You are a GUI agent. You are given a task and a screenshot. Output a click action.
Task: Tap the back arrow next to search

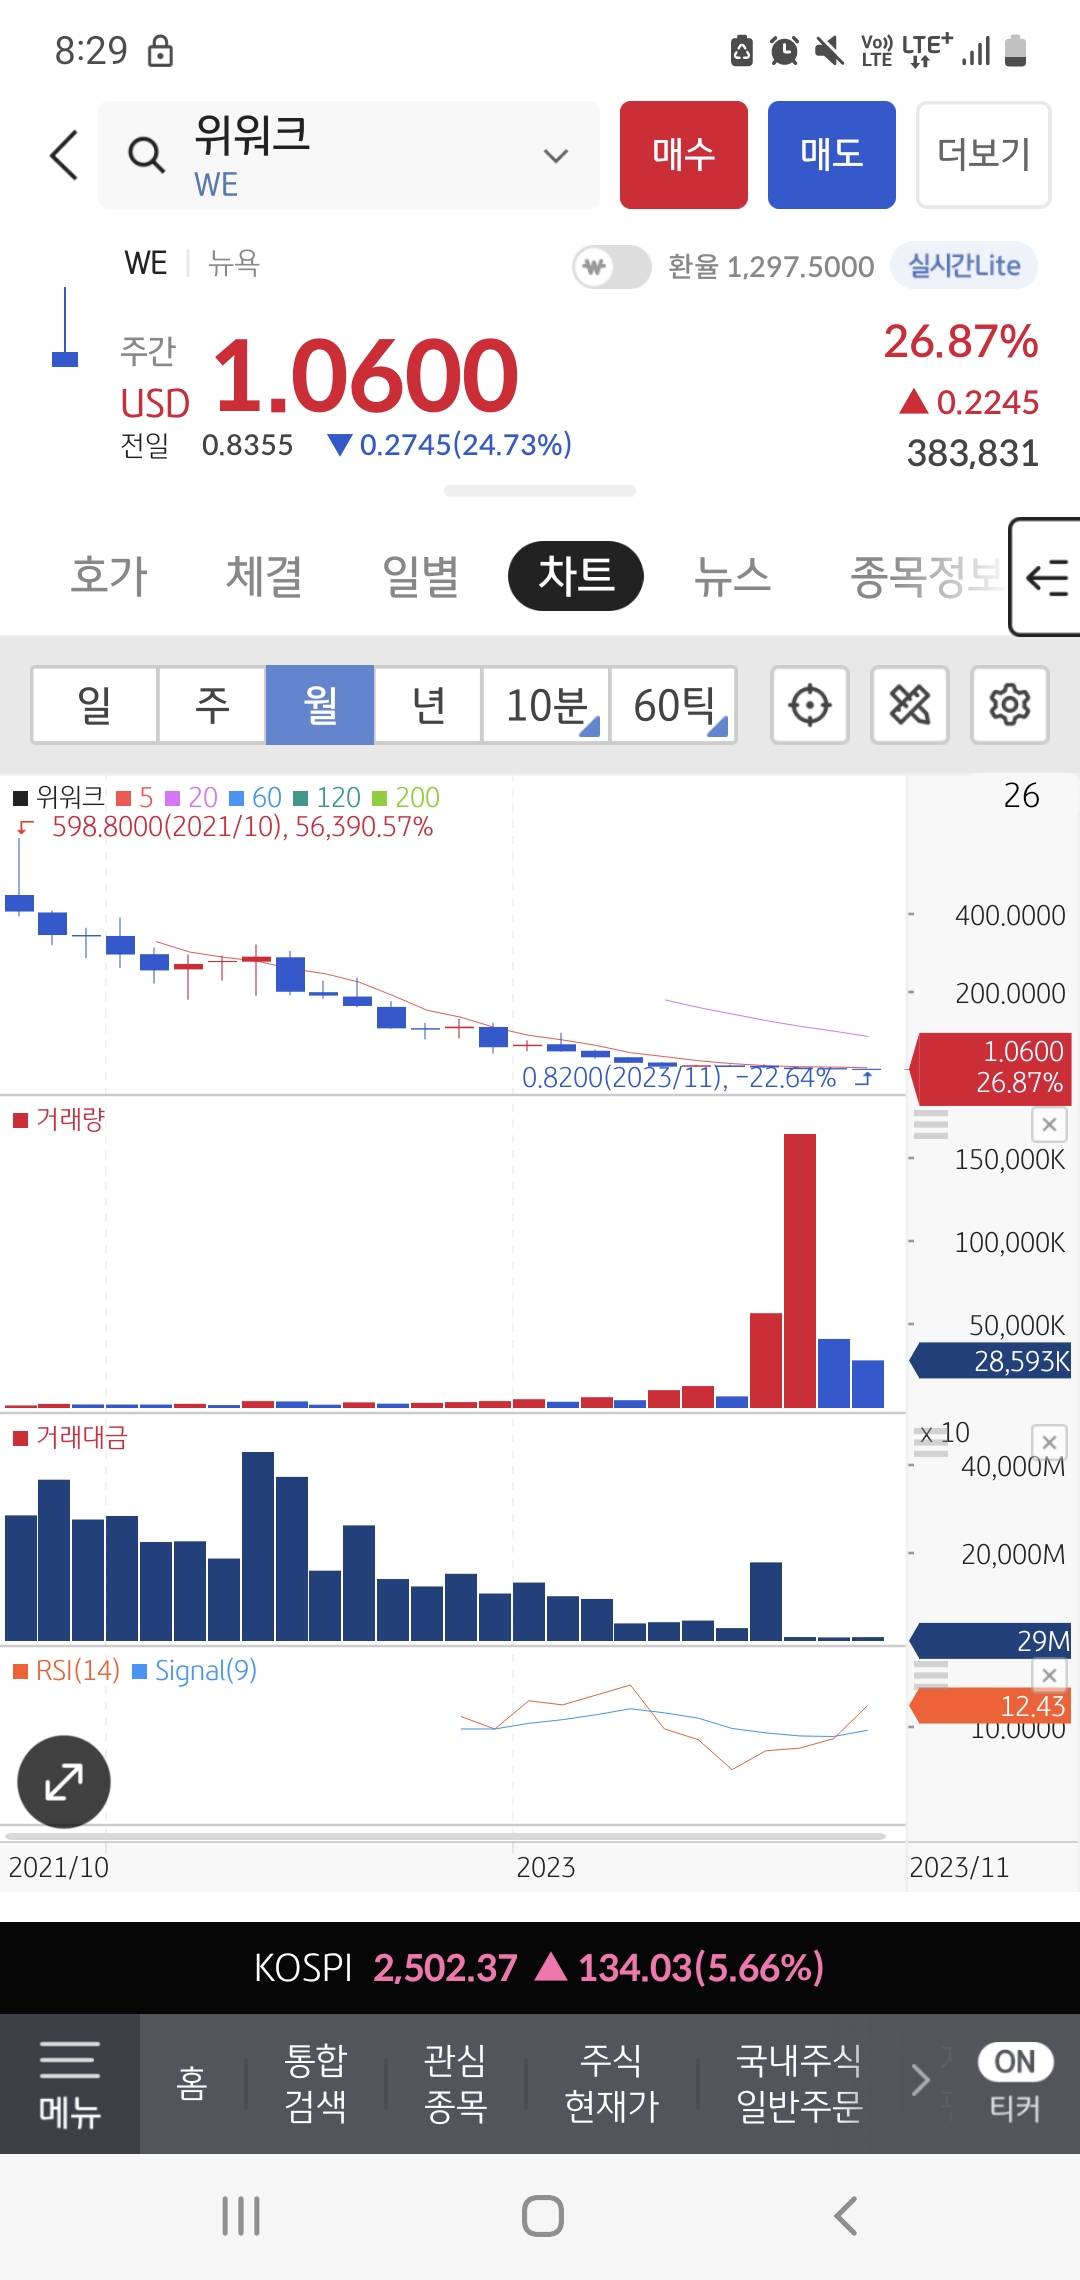64,156
